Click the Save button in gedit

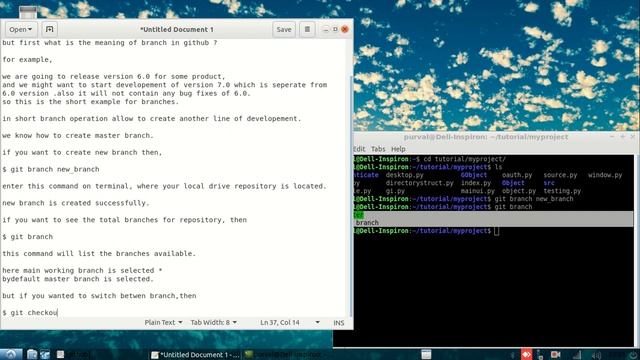click(284, 29)
